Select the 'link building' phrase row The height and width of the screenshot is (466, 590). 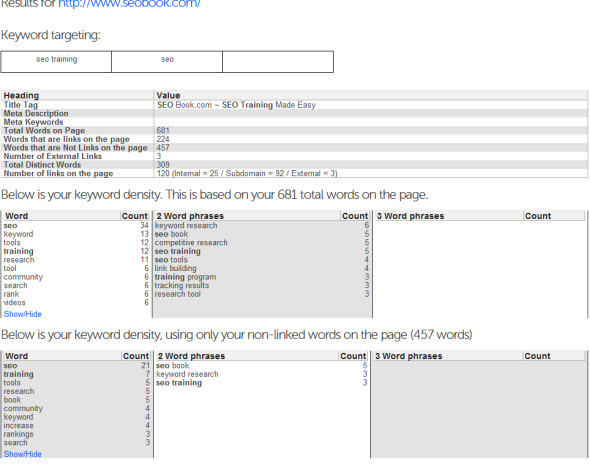[262, 268]
